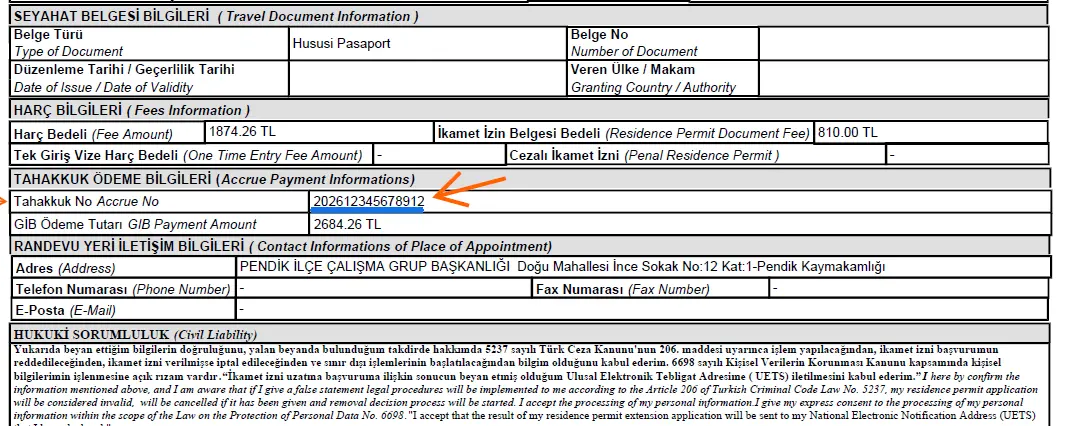
Task: Click the 810.00 TL residence permit fee
Action: (x=847, y=132)
